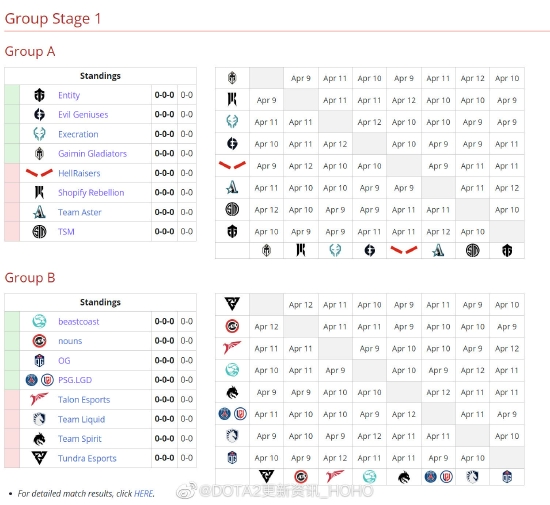Open the Execration team link
Viewport: 550px width, 505px height.
78,134
